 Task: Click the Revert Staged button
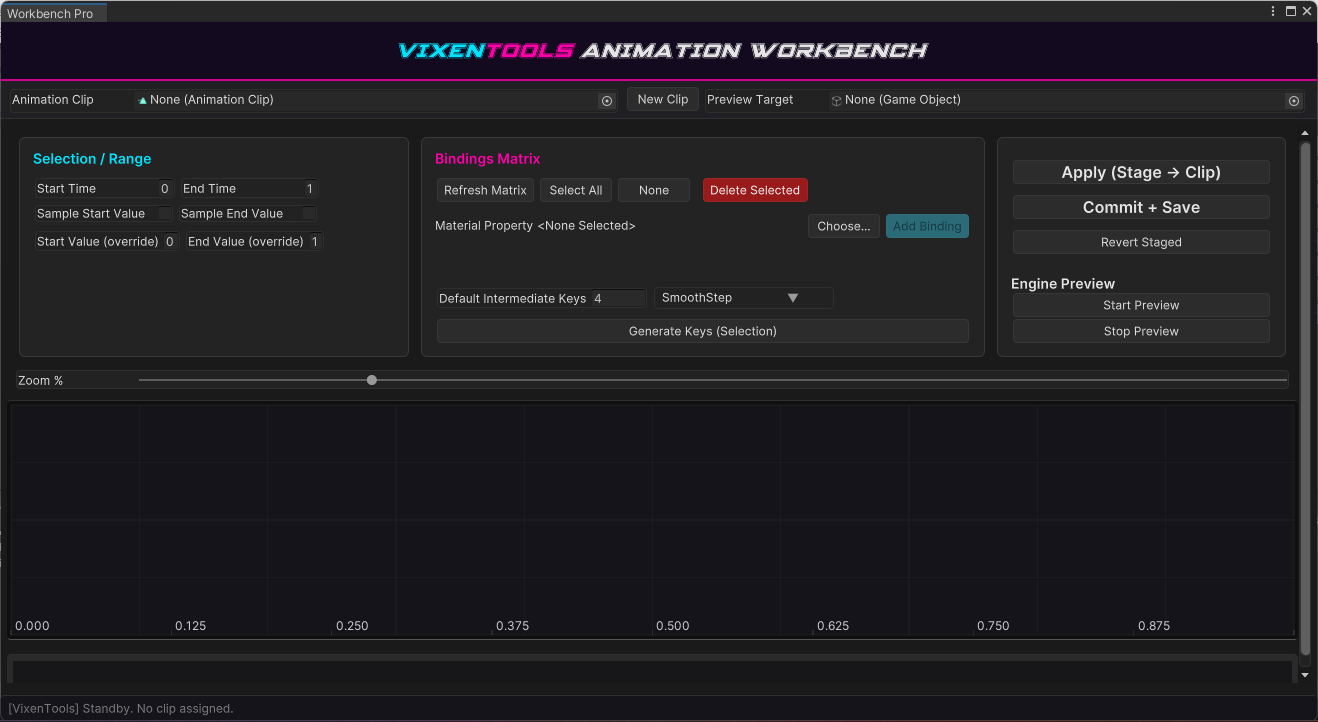(x=1141, y=242)
